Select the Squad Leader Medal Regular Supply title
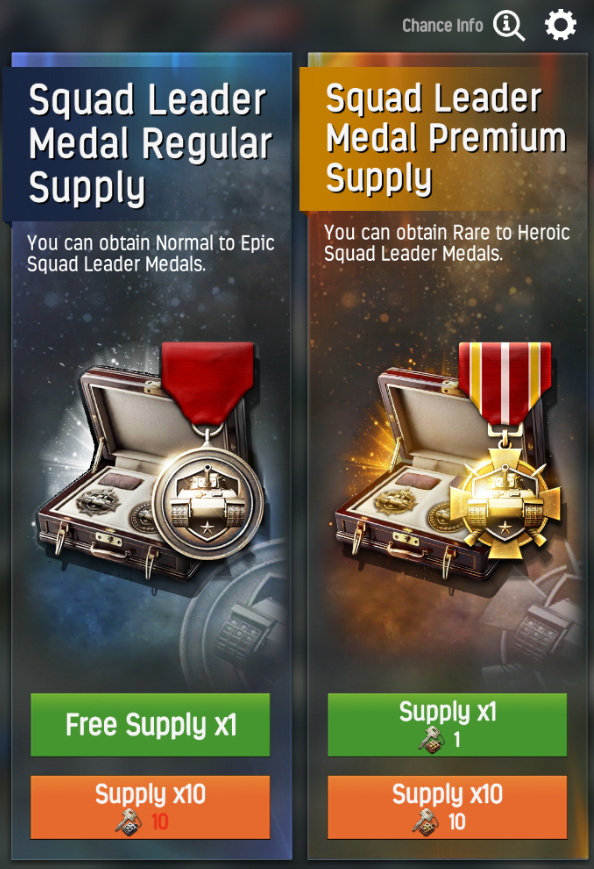This screenshot has height=869, width=594. tap(150, 144)
